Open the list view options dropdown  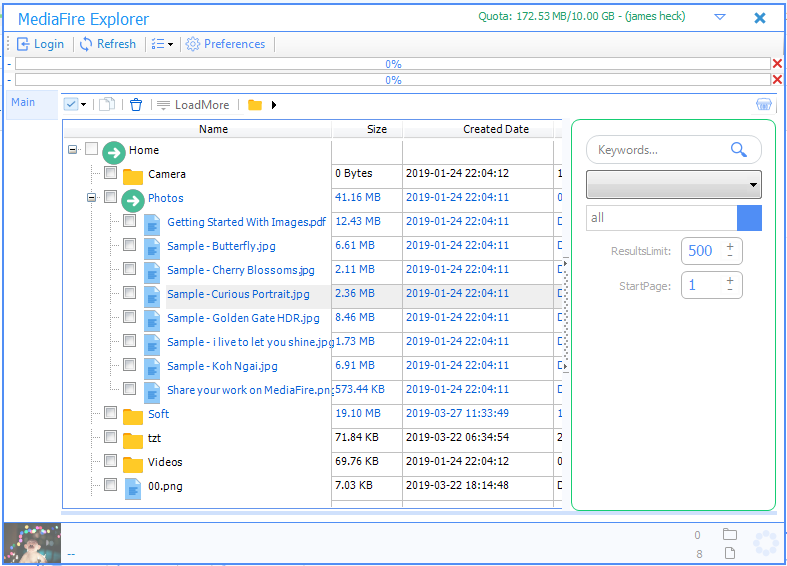162,44
